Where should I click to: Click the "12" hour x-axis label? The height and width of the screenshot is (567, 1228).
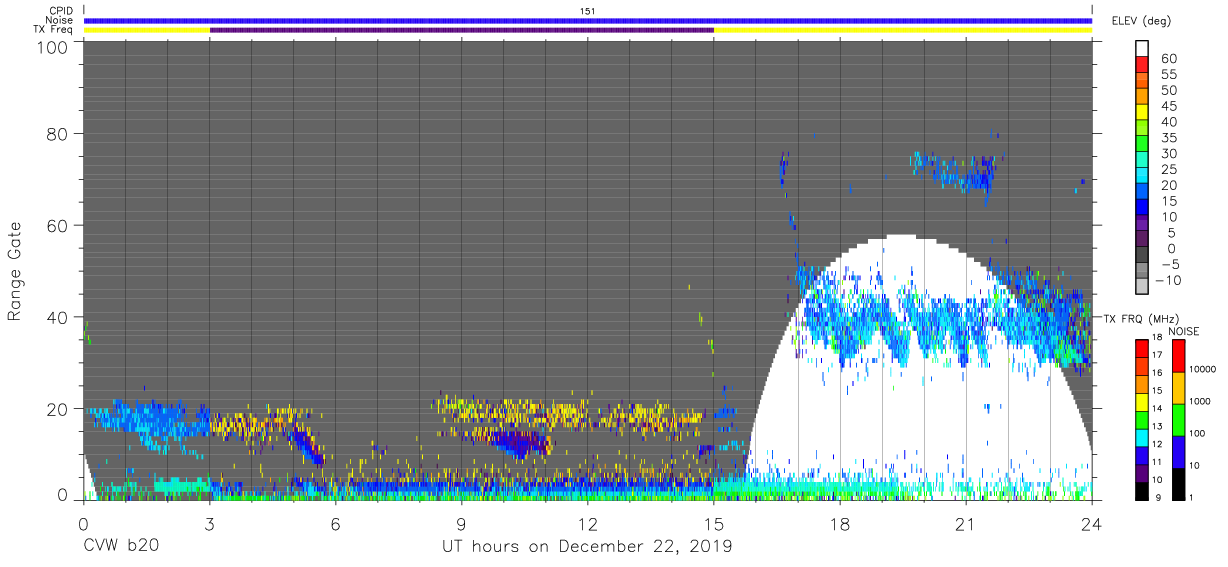(x=588, y=523)
